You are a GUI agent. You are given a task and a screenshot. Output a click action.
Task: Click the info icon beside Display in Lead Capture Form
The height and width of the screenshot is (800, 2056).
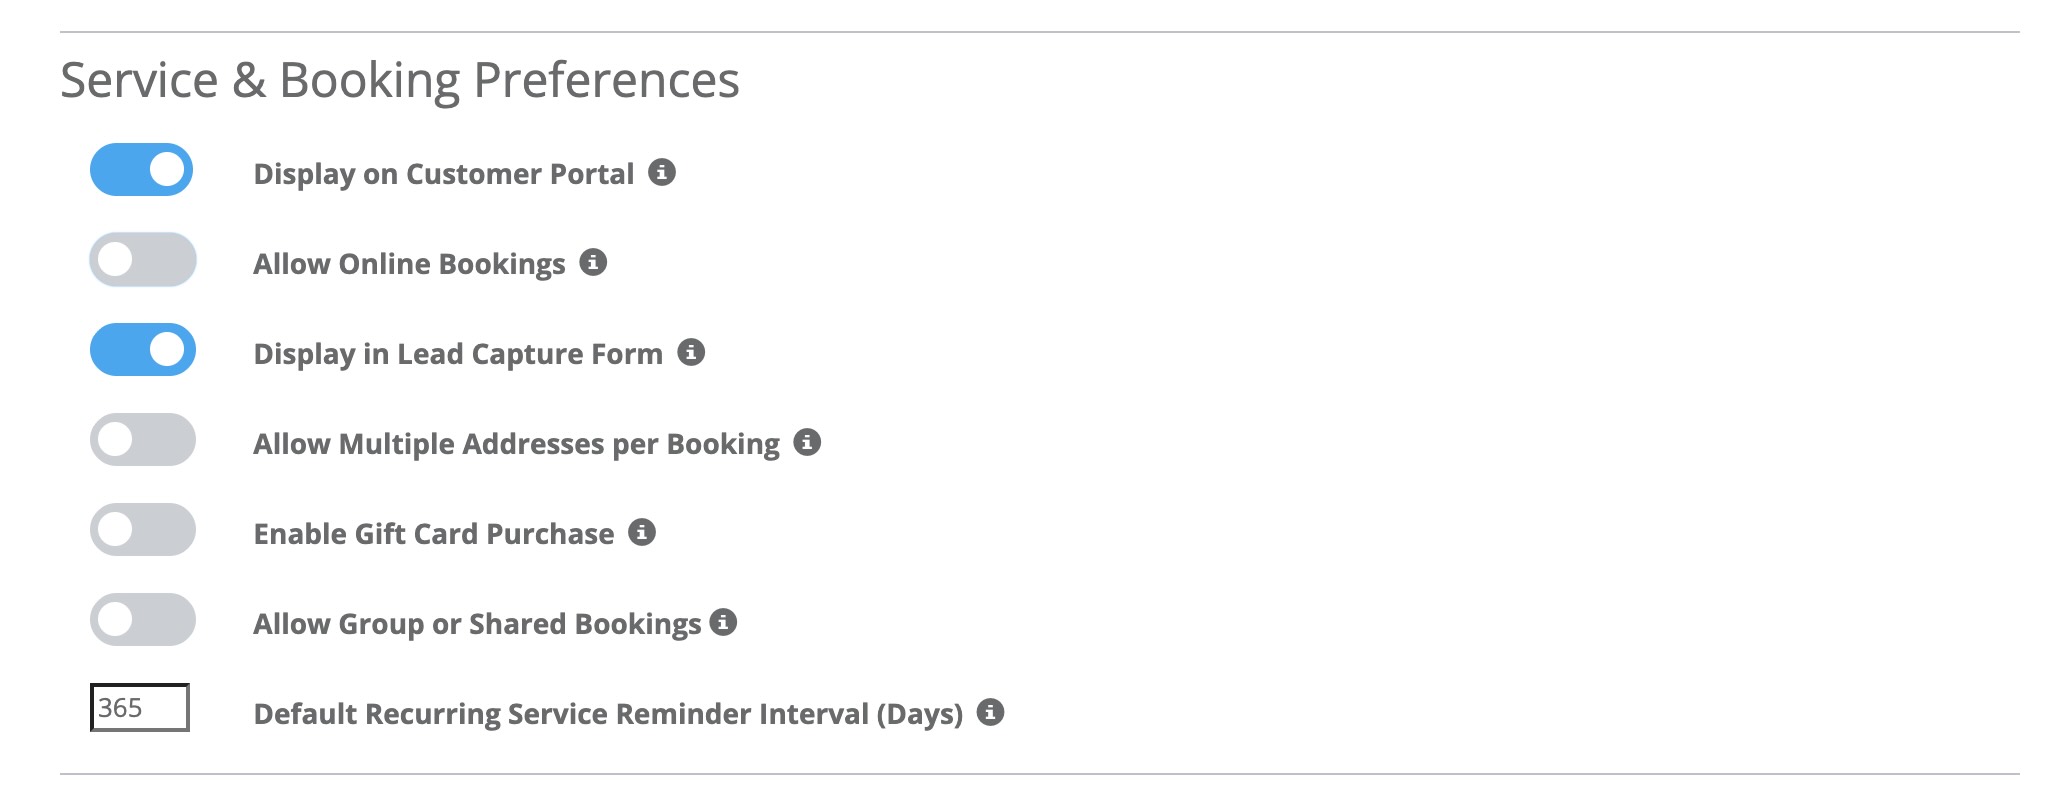click(x=692, y=353)
